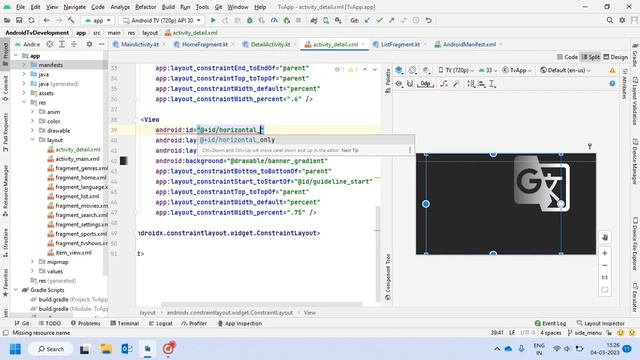The image size is (640, 360).
Task: Toggle the Component Tree panel
Action: tap(388, 277)
